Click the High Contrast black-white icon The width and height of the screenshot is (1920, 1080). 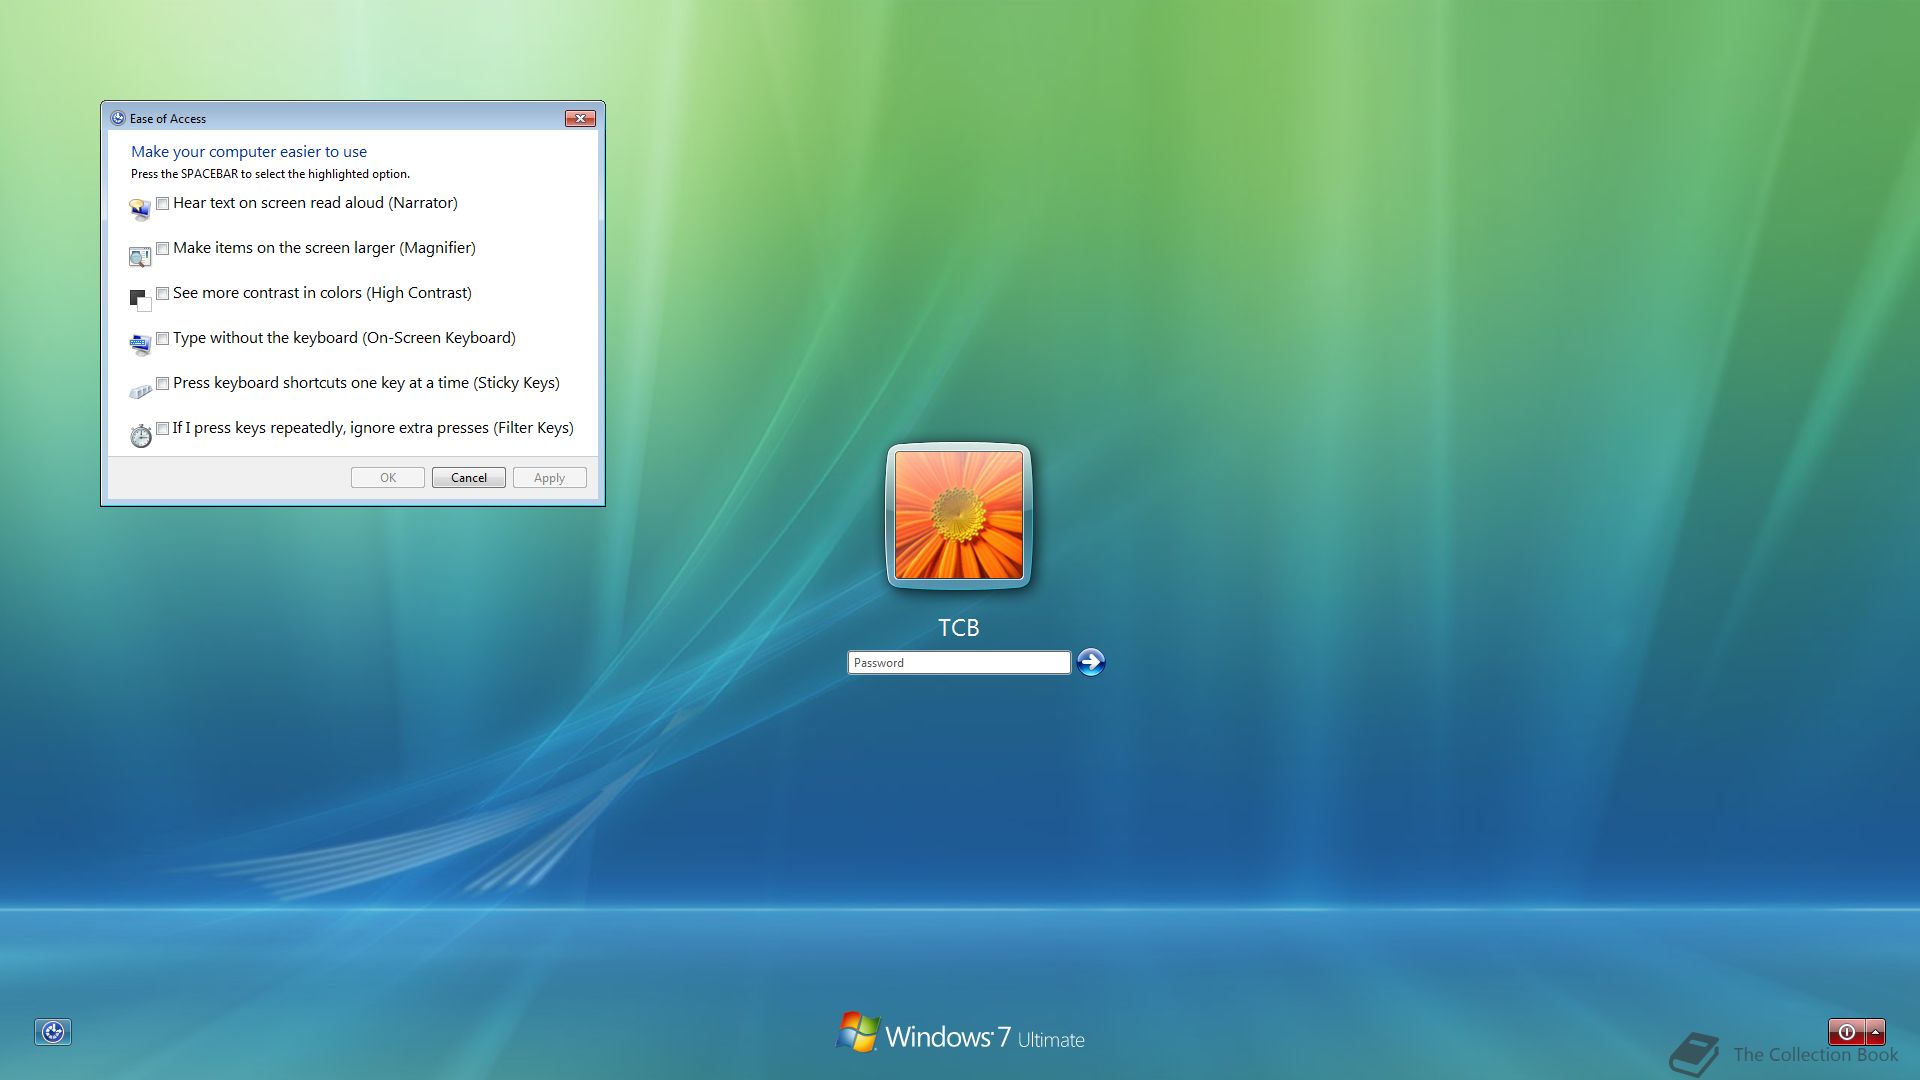click(140, 300)
